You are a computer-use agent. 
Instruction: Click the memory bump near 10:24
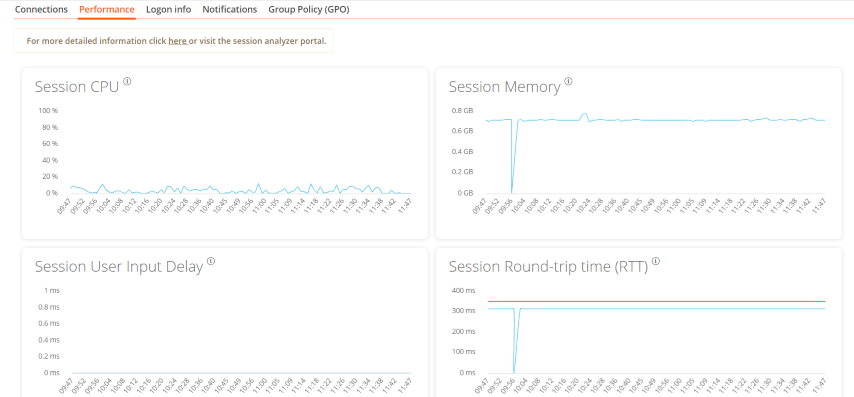584,114
